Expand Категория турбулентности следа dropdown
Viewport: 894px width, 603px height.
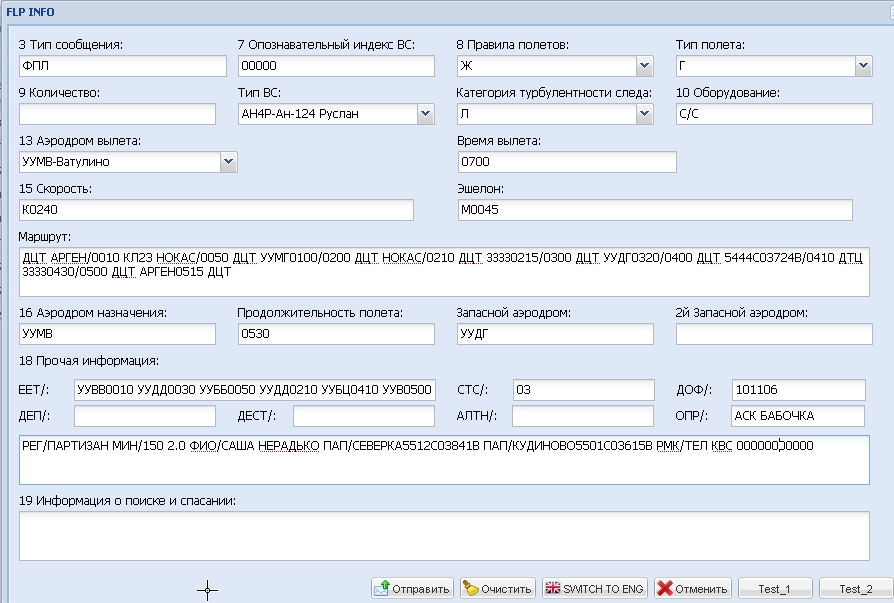coord(645,114)
